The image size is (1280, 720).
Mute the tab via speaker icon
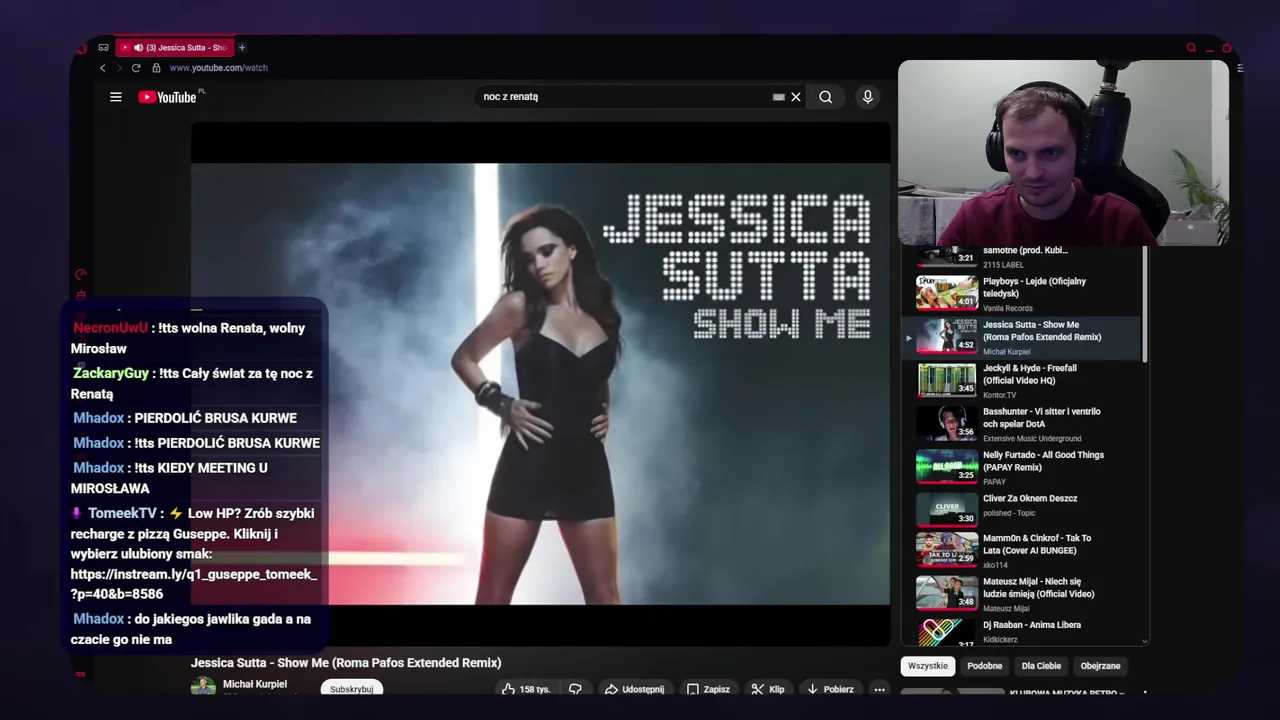point(137,47)
